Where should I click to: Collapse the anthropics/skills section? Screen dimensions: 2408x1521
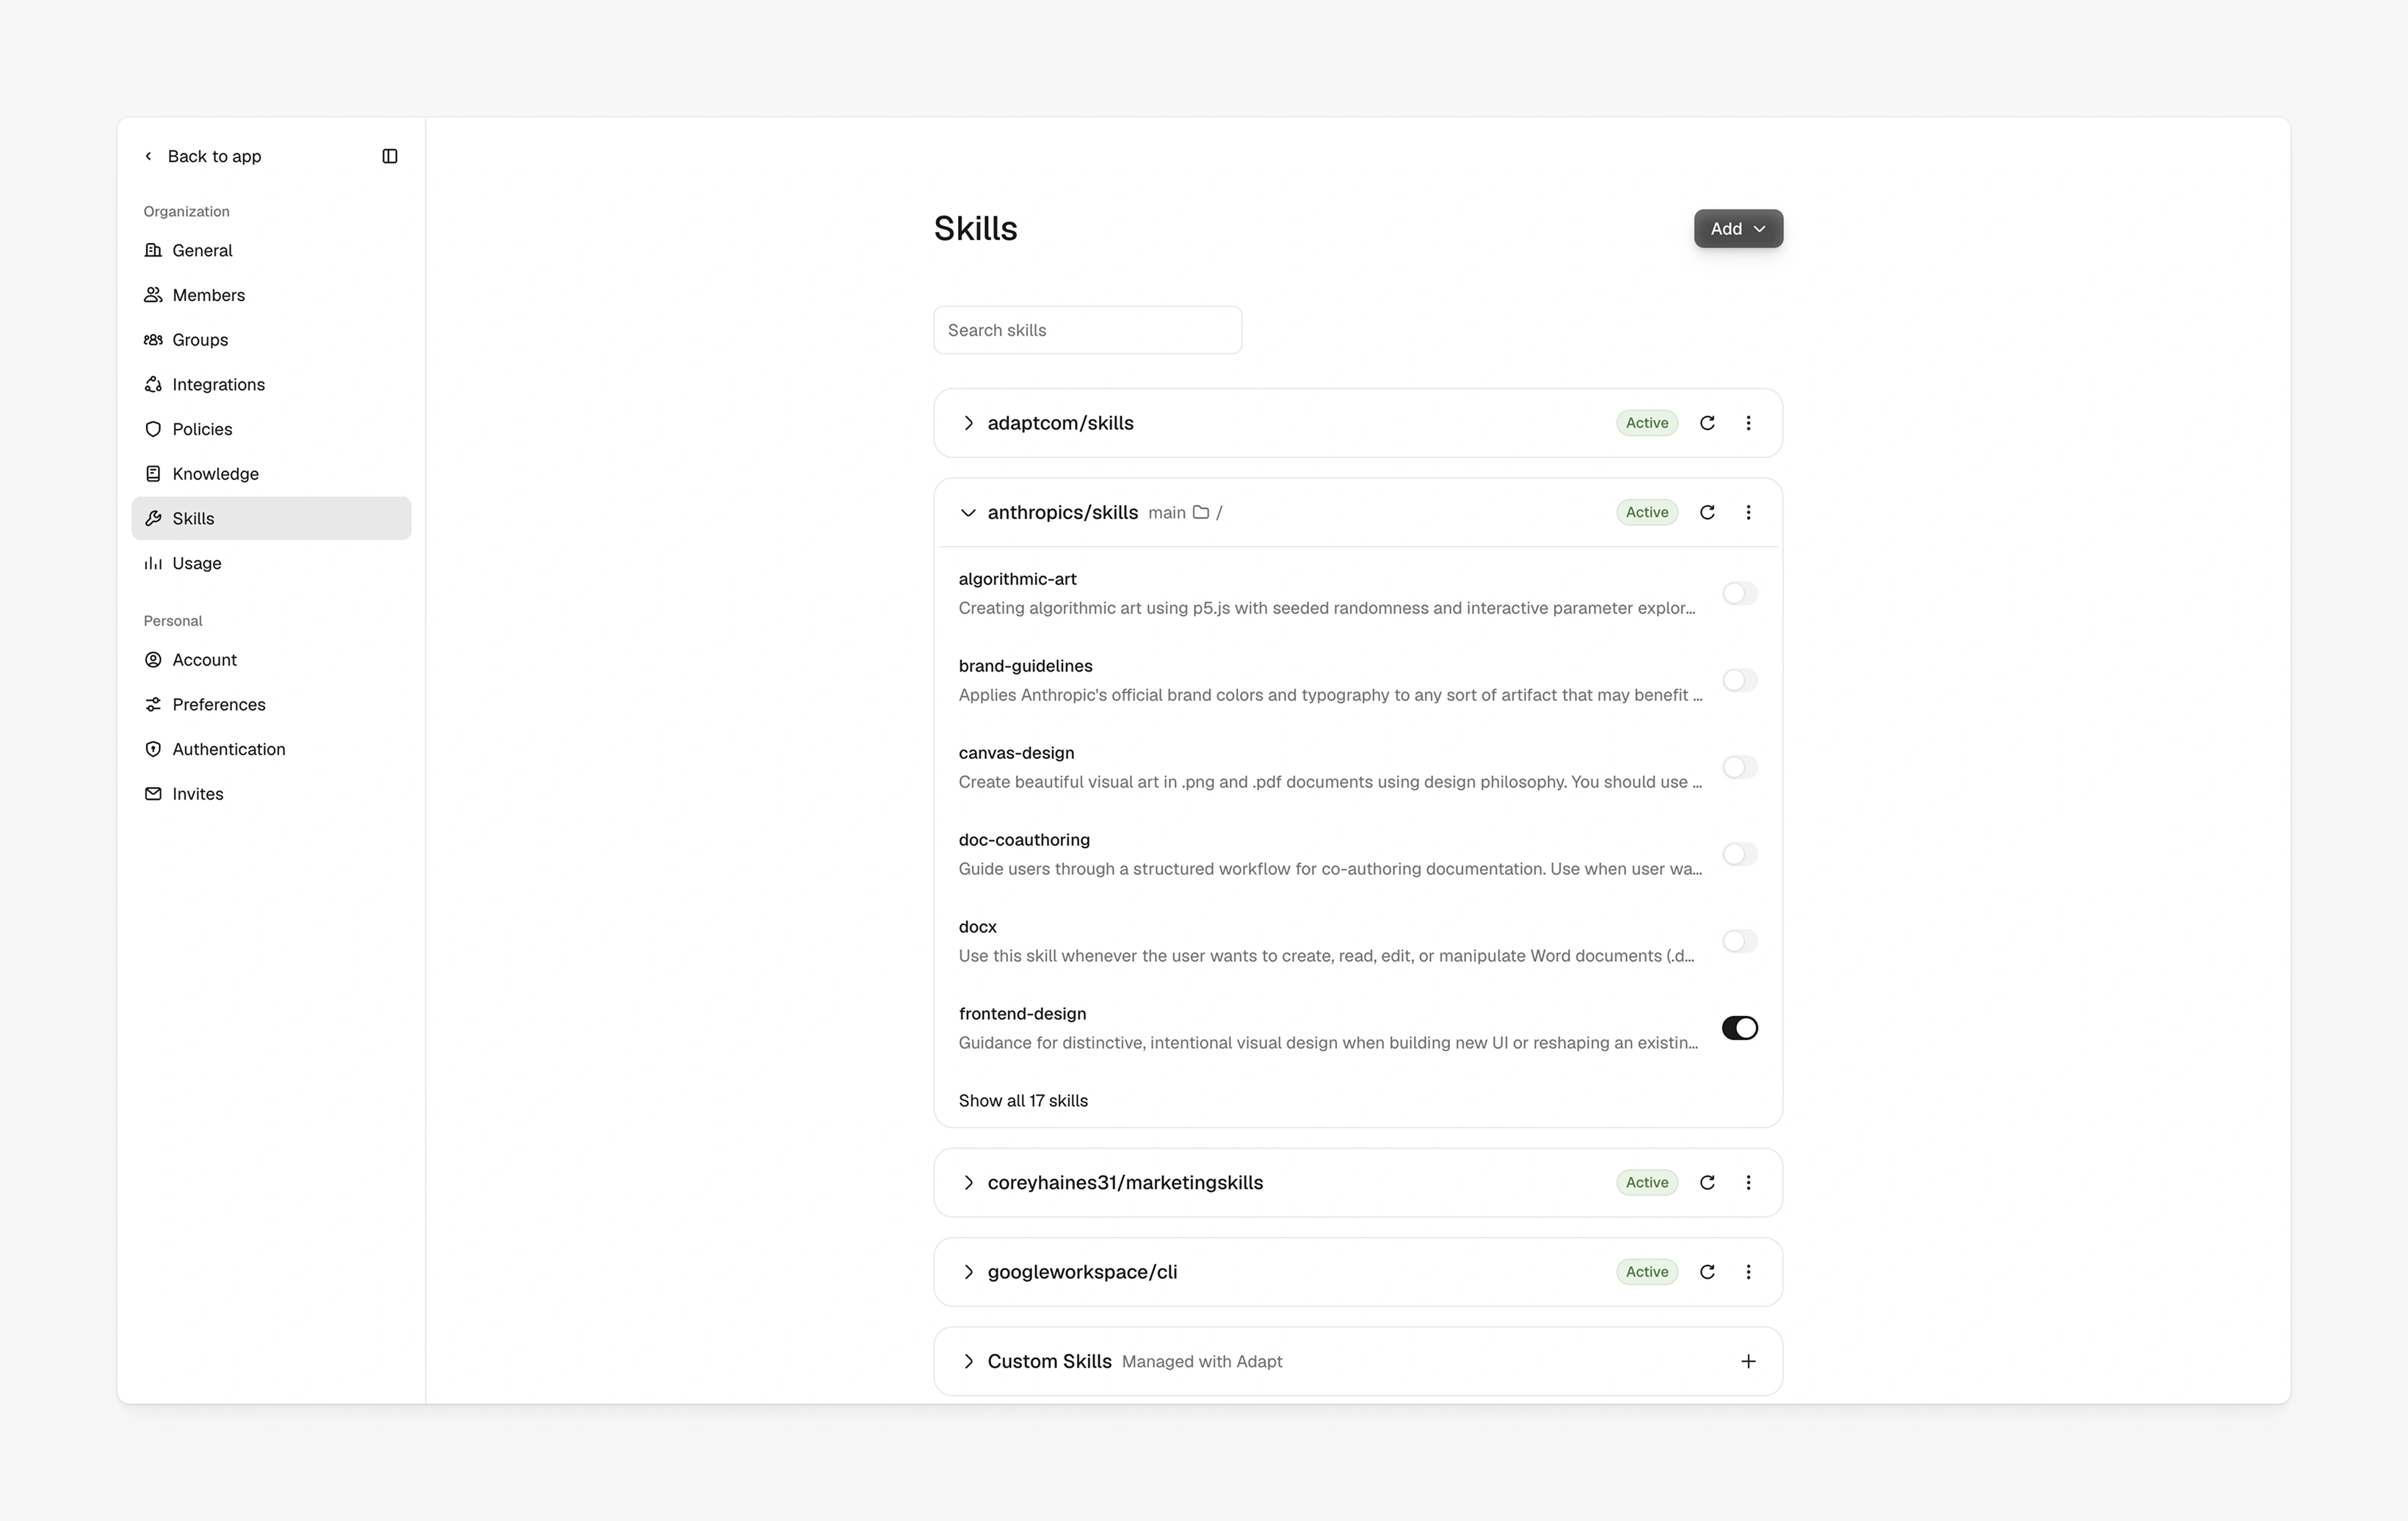pyautogui.click(x=967, y=512)
